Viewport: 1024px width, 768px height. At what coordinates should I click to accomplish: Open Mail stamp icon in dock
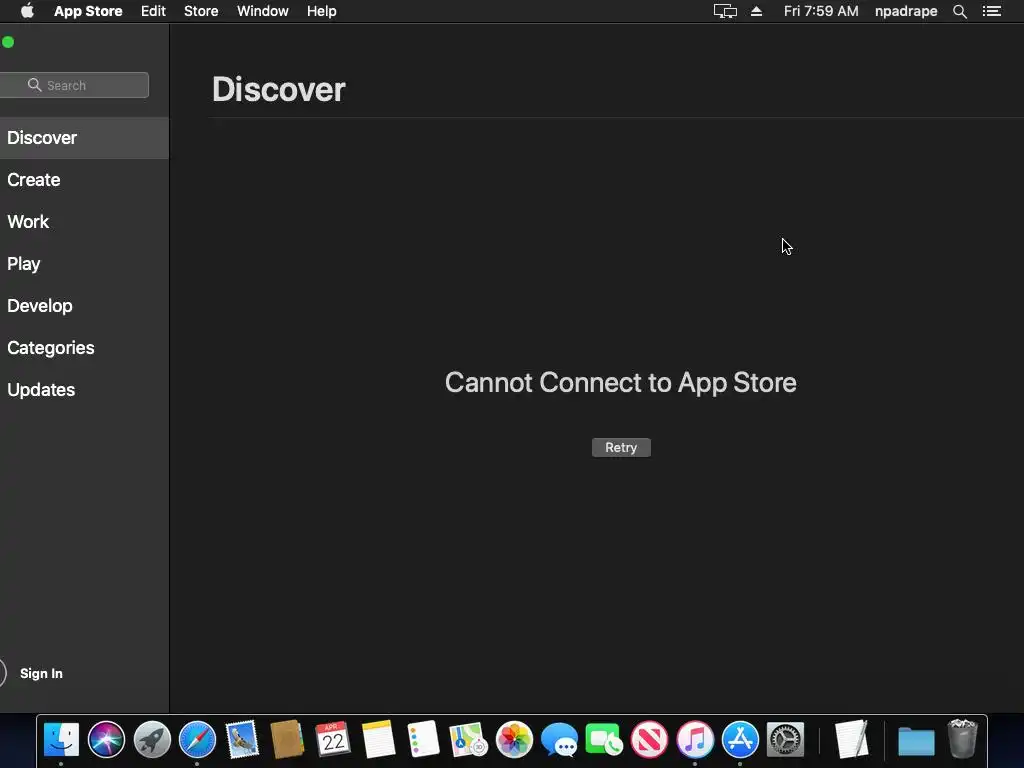coord(242,740)
